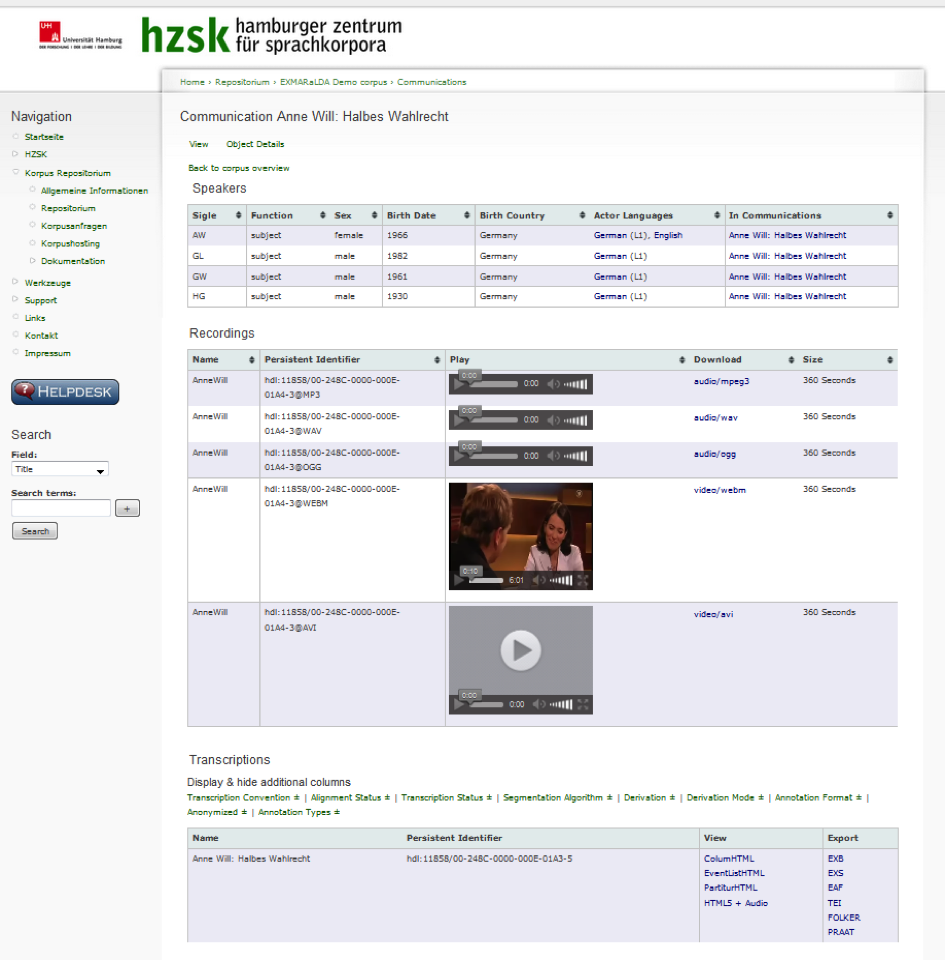
Task: Expand the HZSK navigation item
Action: click(15, 154)
